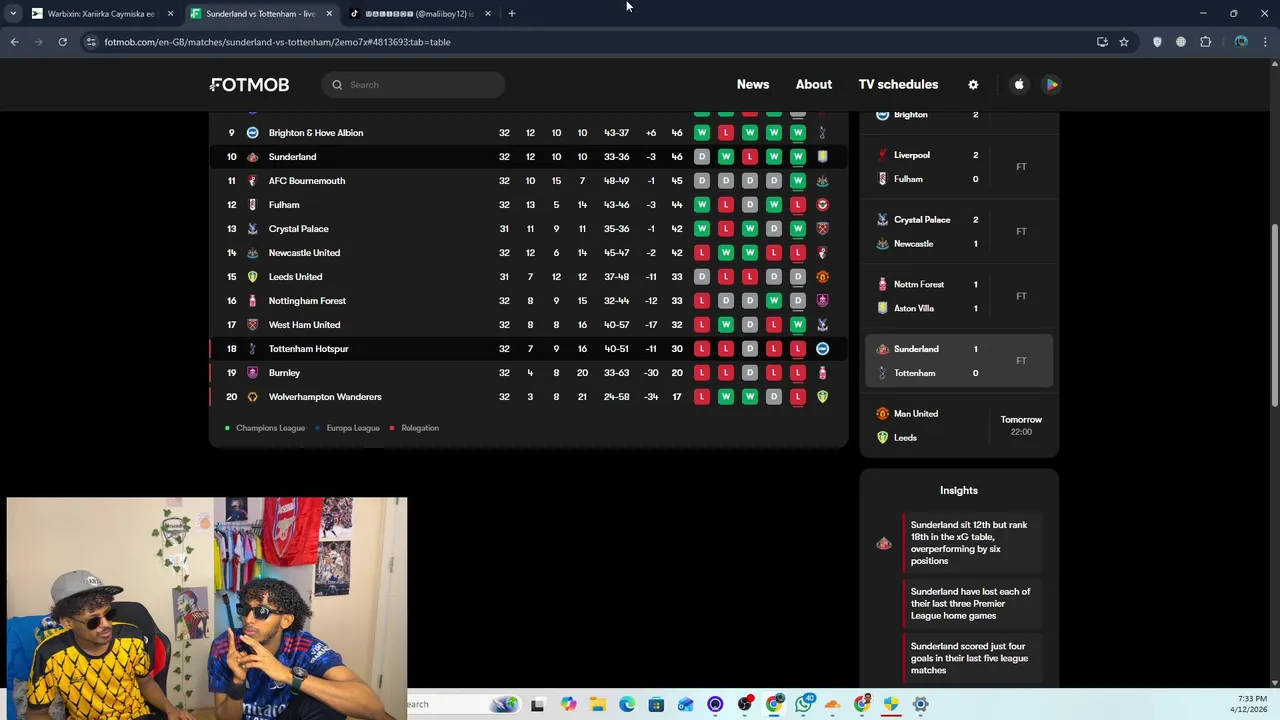
Task: Click Fulham's next opponent badge in table
Action: (822, 205)
